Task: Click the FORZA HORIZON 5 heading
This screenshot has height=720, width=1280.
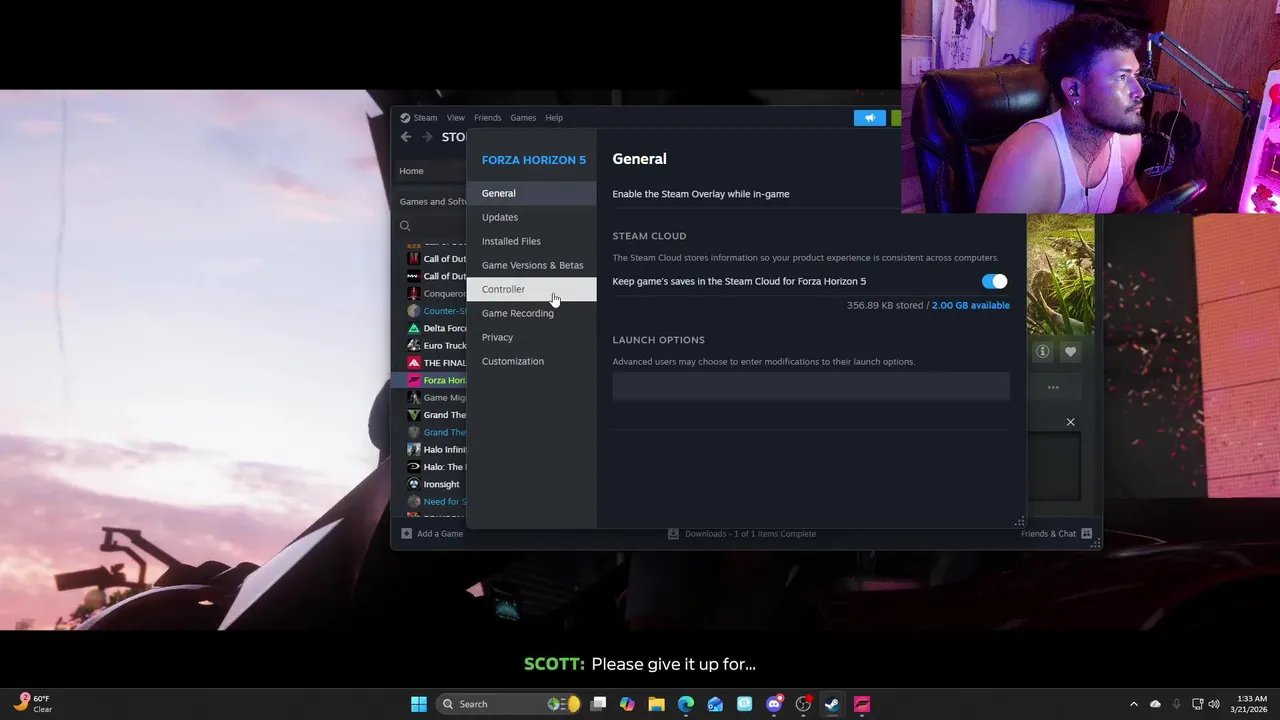Action: click(x=534, y=160)
